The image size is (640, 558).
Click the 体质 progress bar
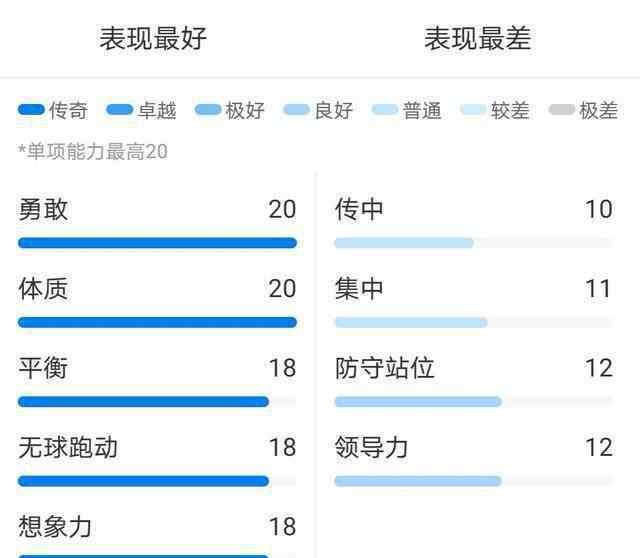point(157,322)
